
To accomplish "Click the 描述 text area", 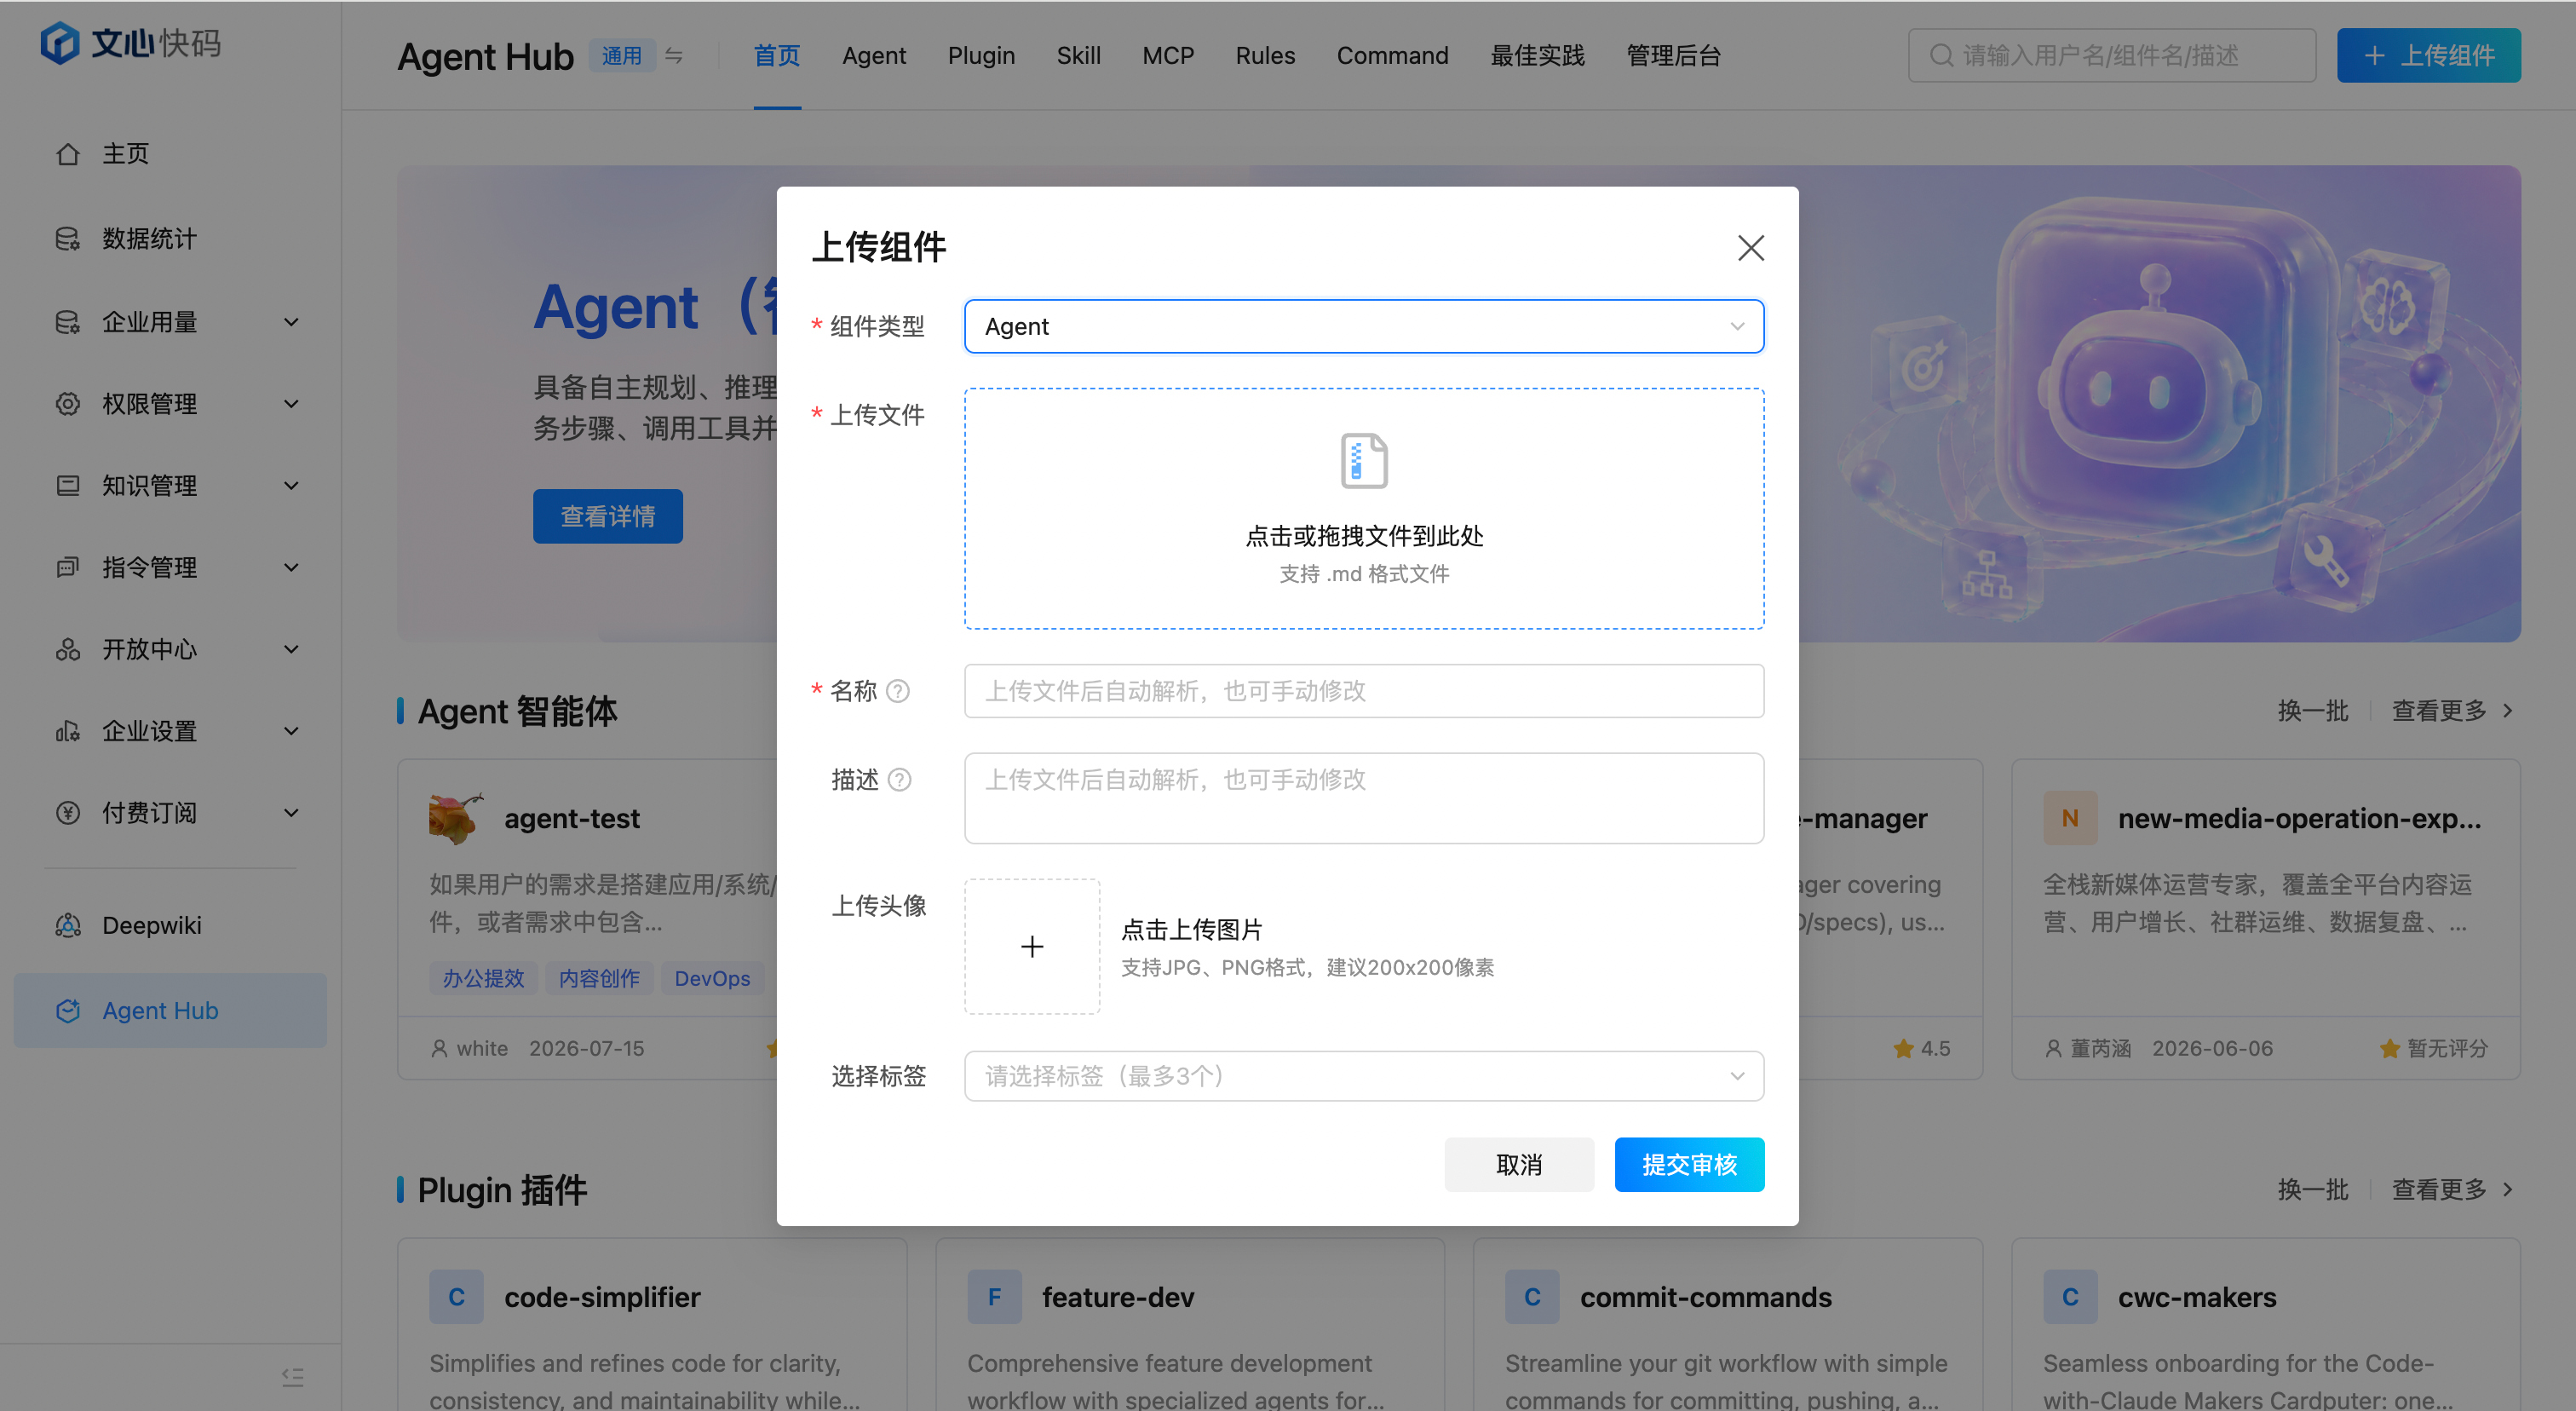I will point(1364,798).
